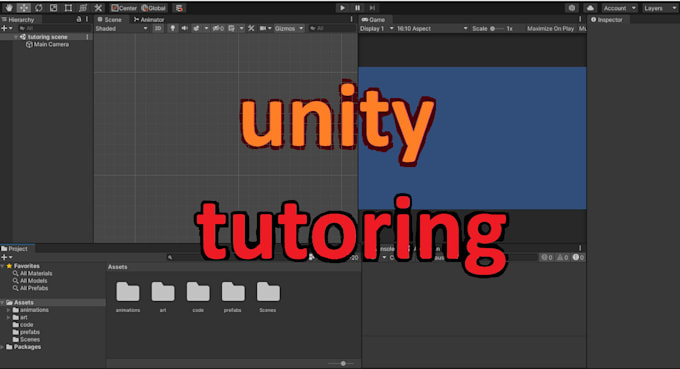This screenshot has height=369, width=680.
Task: Adjust the asset icon size slider
Action: click(342, 363)
